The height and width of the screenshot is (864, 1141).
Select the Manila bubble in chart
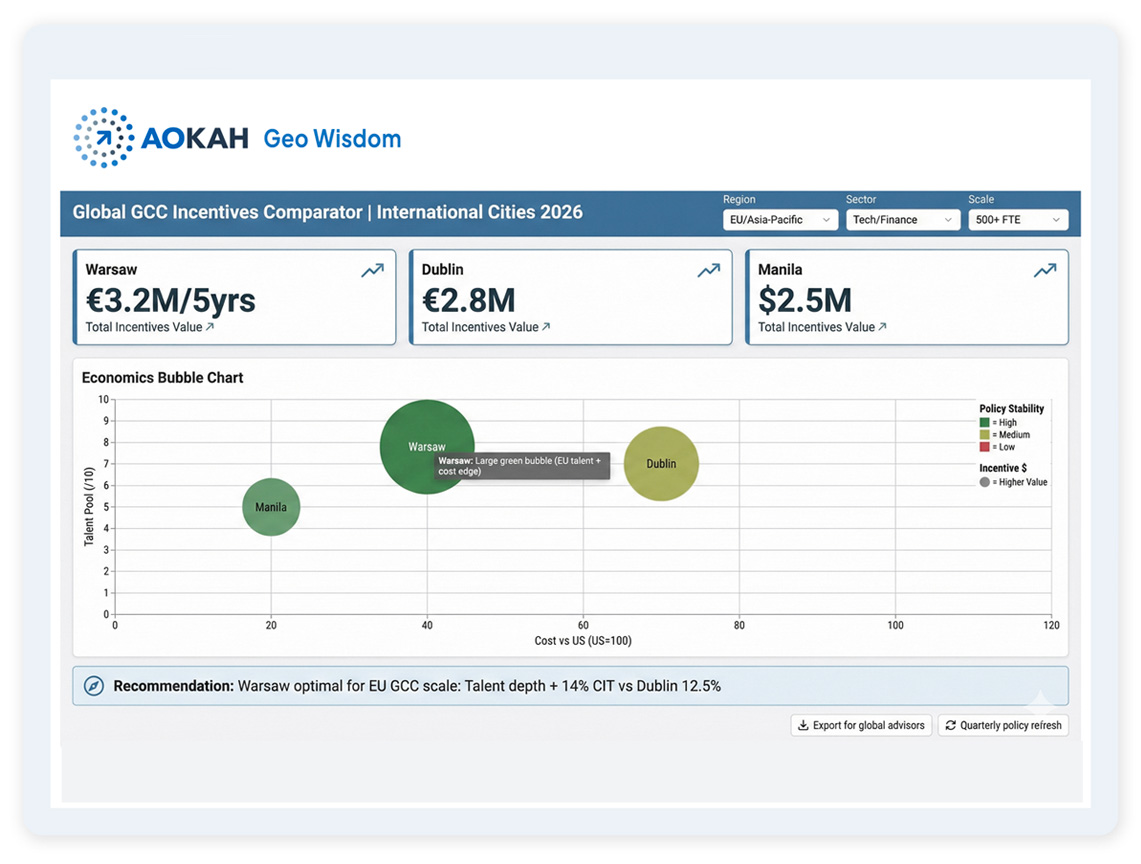coord(271,507)
